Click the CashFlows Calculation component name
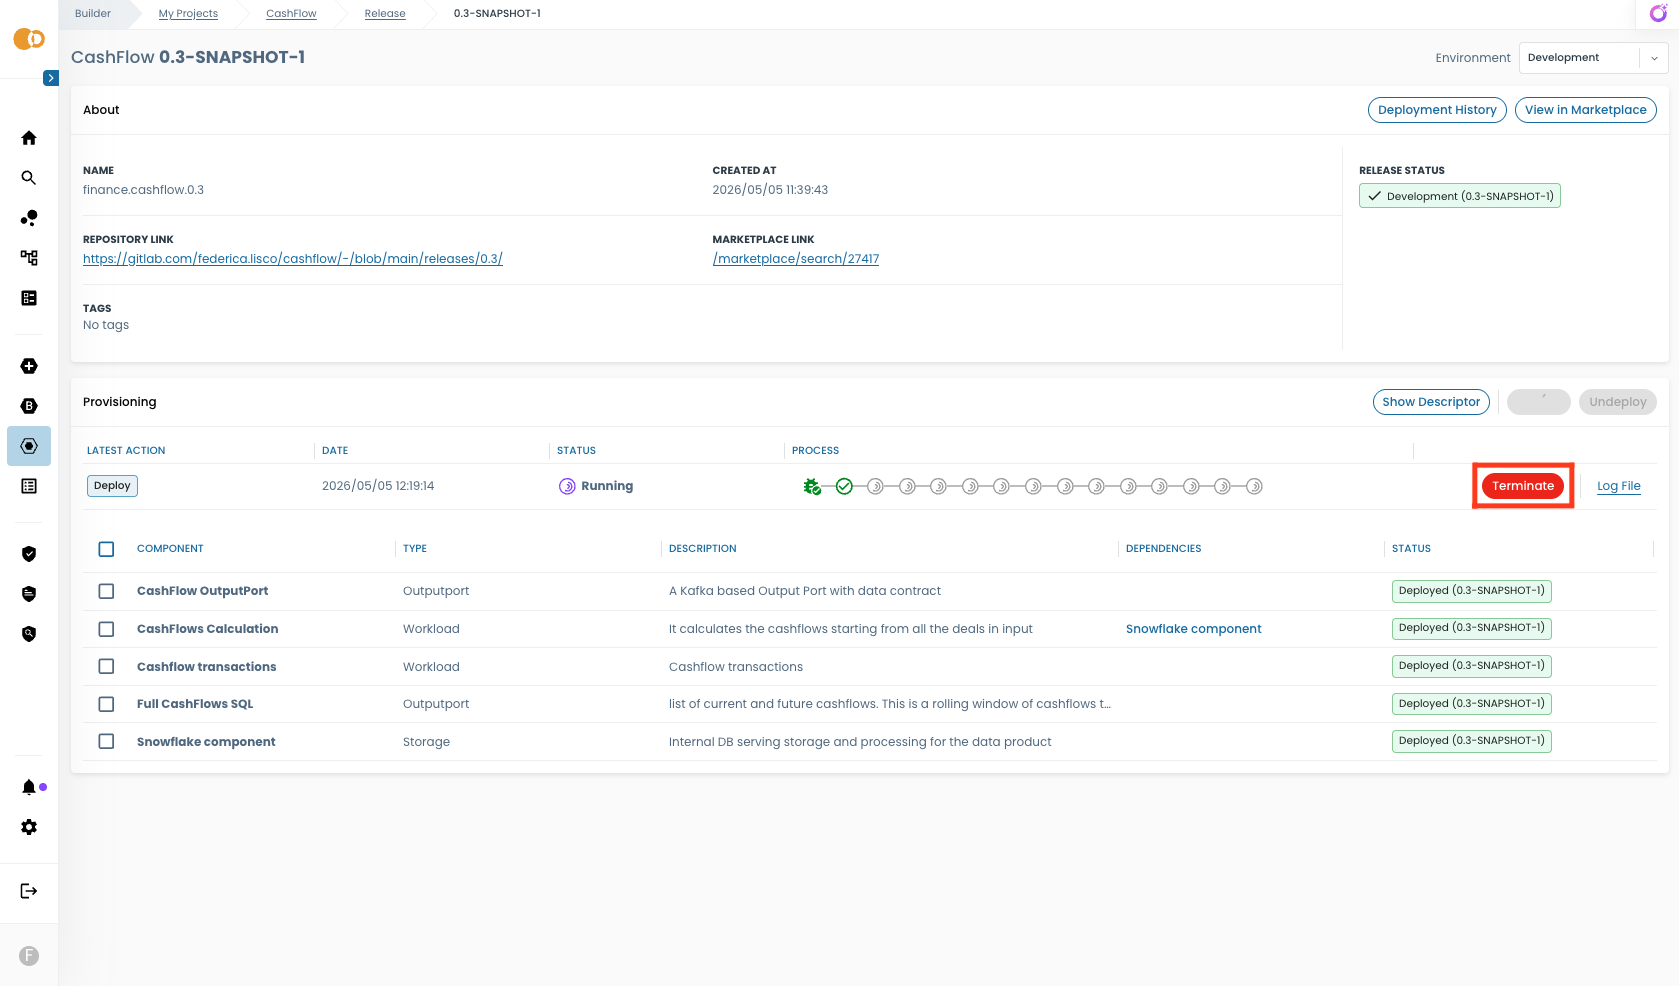Screen dimensions: 1679x986 [208, 629]
